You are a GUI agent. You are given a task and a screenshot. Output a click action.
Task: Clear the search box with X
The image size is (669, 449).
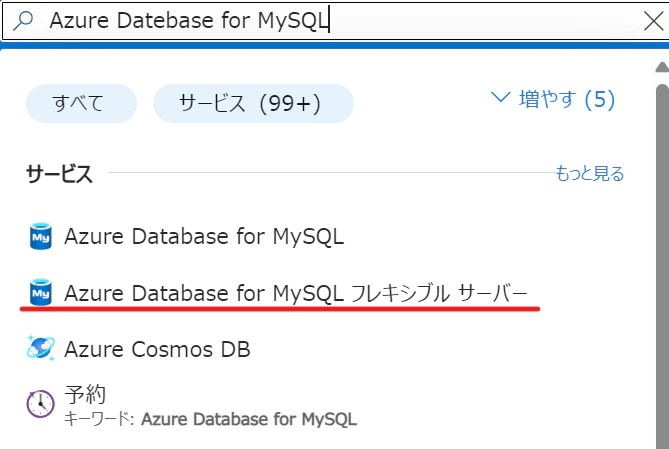(653, 21)
